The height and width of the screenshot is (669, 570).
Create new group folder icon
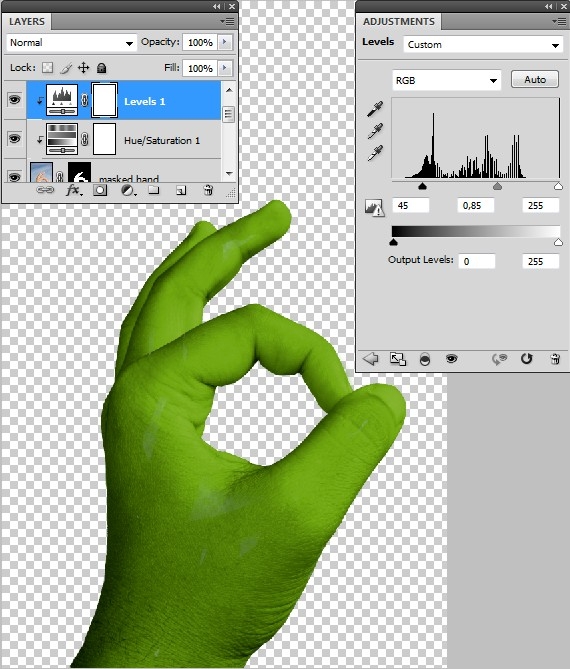point(154,190)
